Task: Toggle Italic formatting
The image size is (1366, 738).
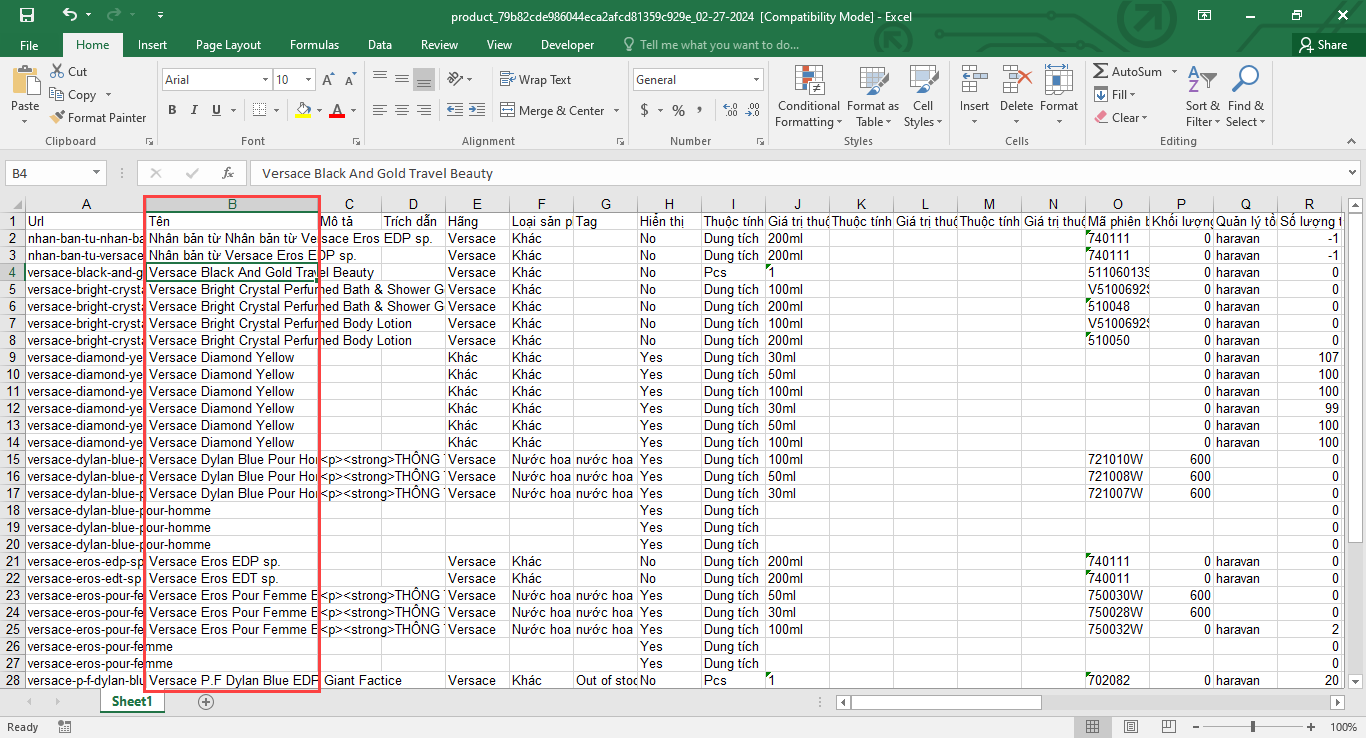Action: coord(193,111)
